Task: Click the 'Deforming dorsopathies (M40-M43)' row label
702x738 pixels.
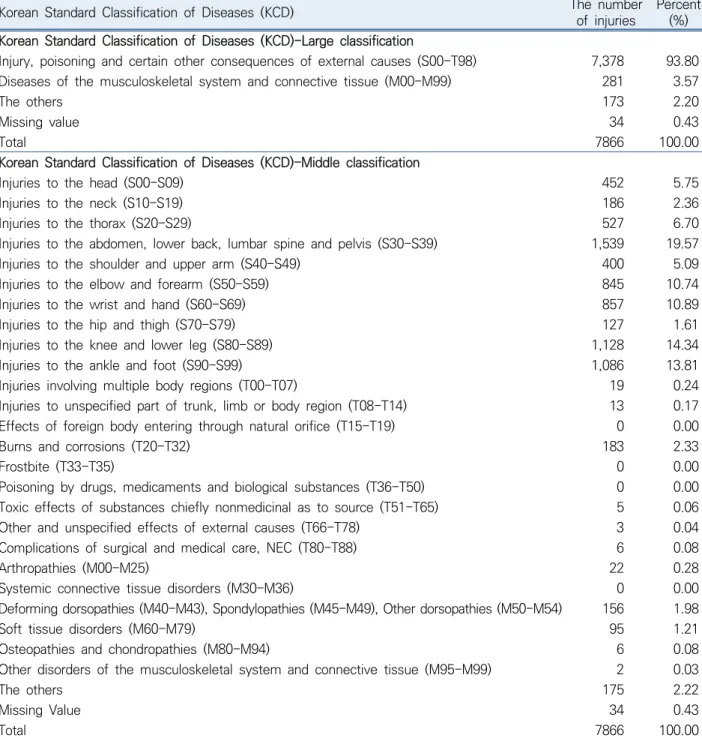Action: tap(281, 608)
